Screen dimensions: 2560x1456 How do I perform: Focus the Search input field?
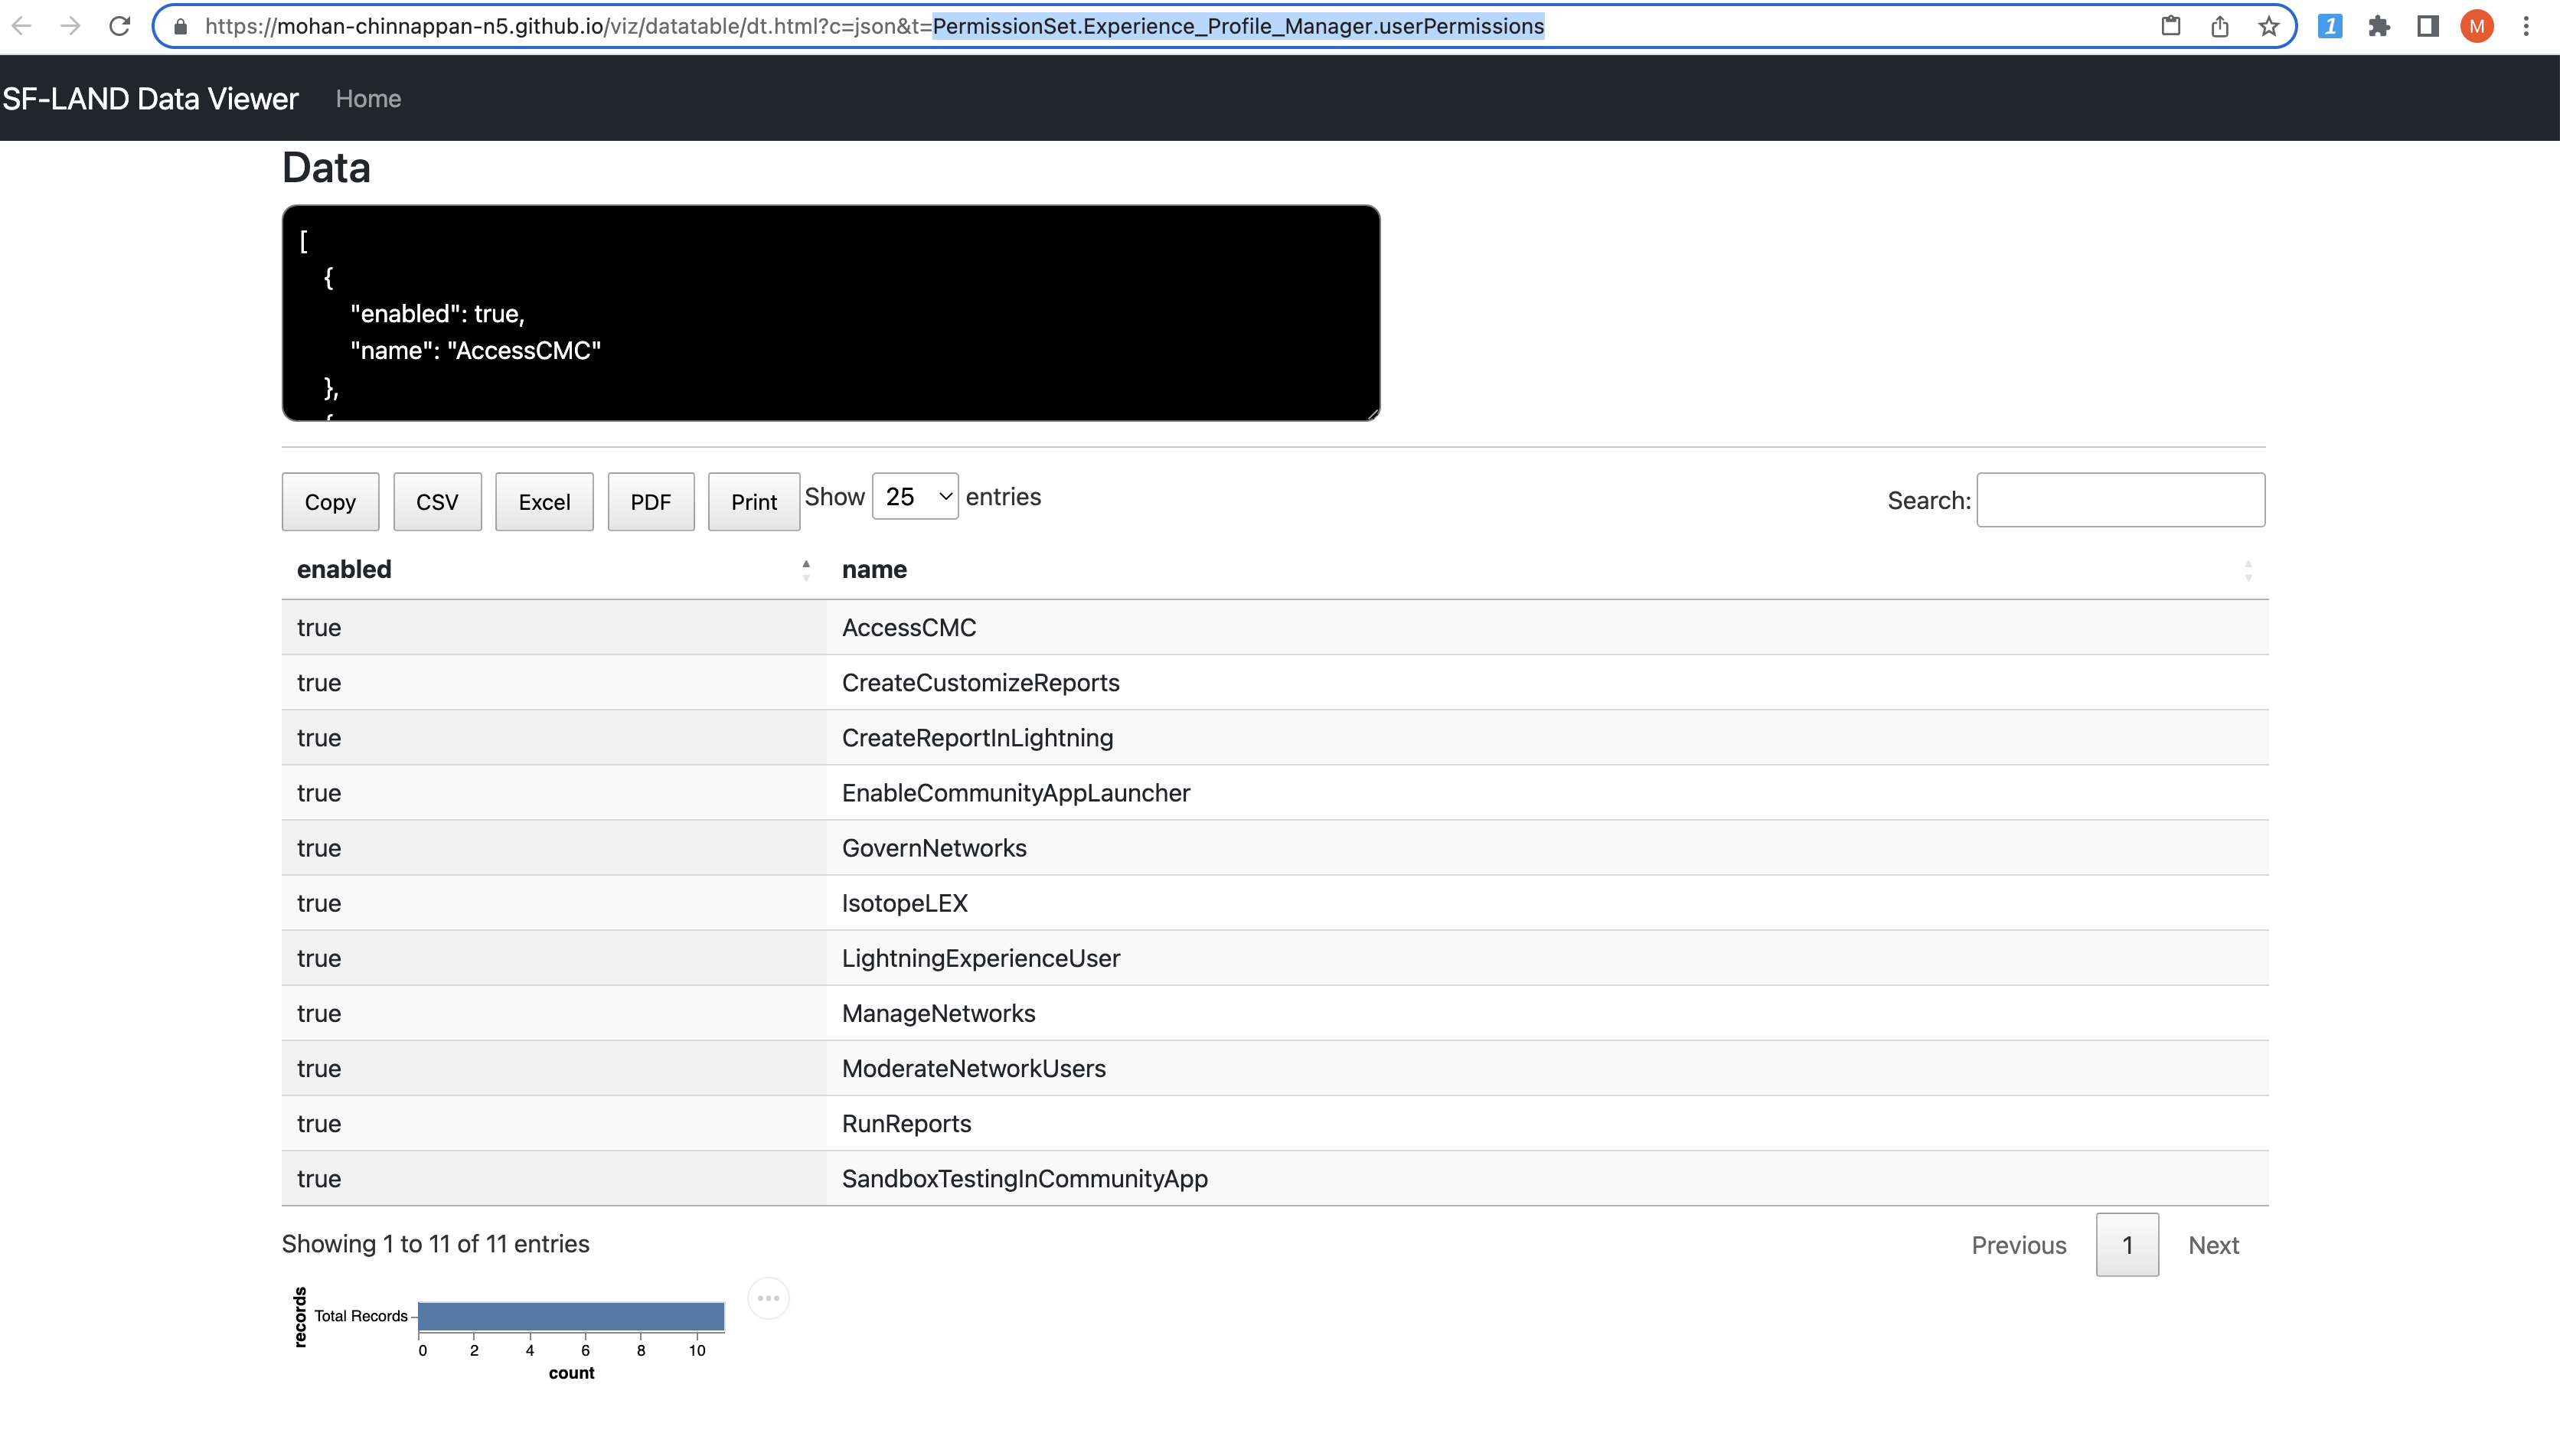coord(2120,500)
